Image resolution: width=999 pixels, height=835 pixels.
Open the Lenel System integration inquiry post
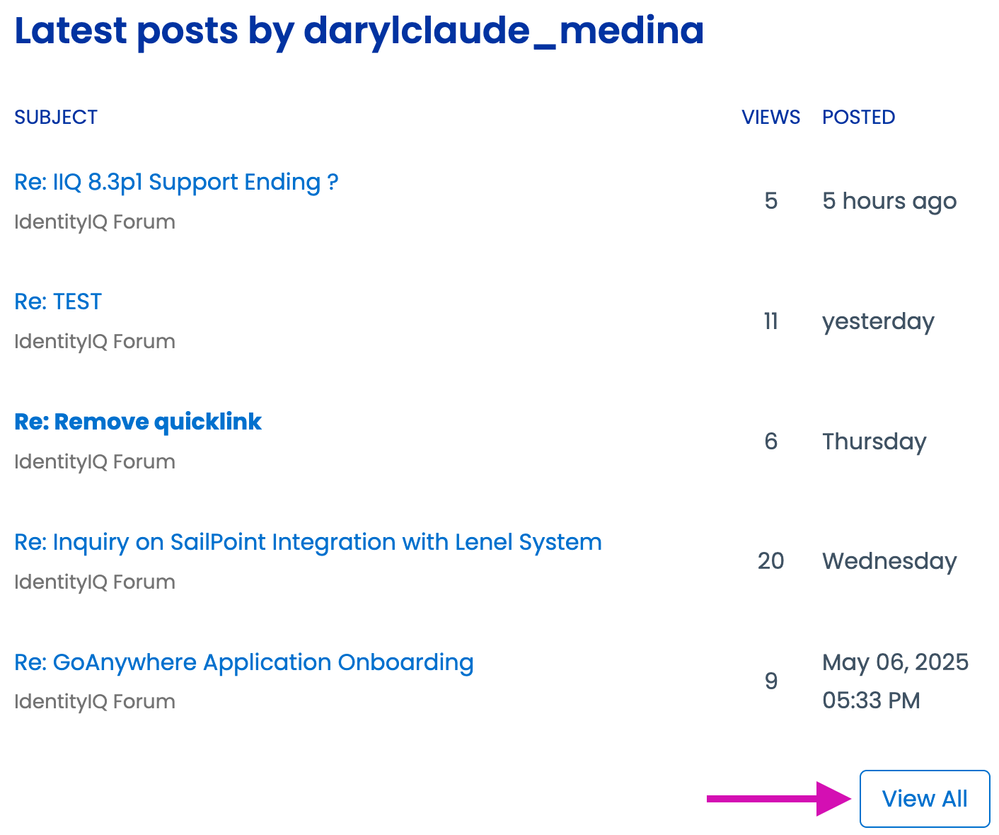point(308,542)
